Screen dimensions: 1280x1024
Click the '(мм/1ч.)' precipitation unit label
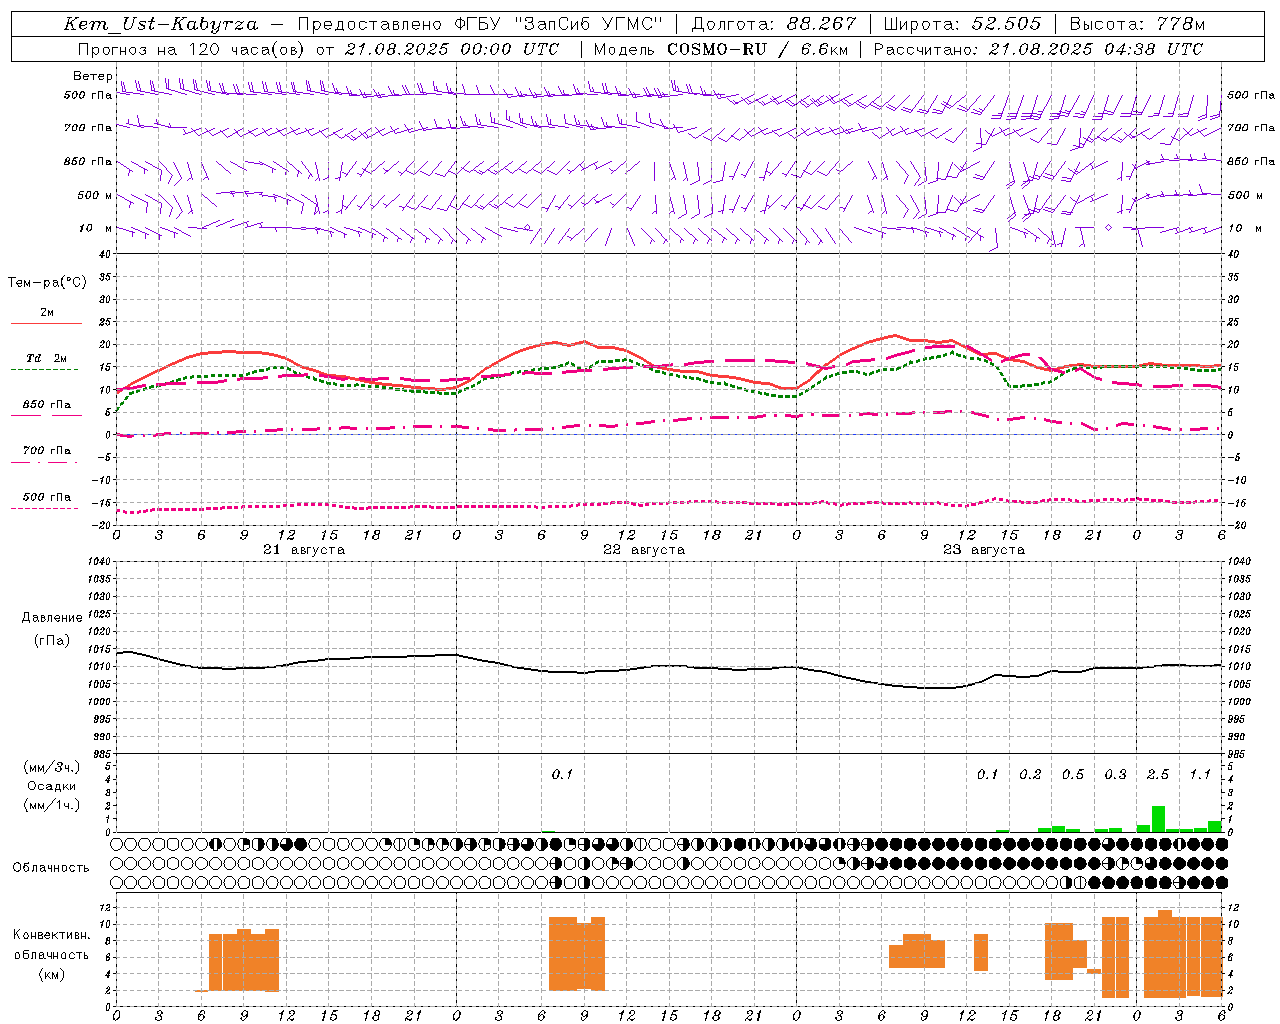tap(52, 805)
